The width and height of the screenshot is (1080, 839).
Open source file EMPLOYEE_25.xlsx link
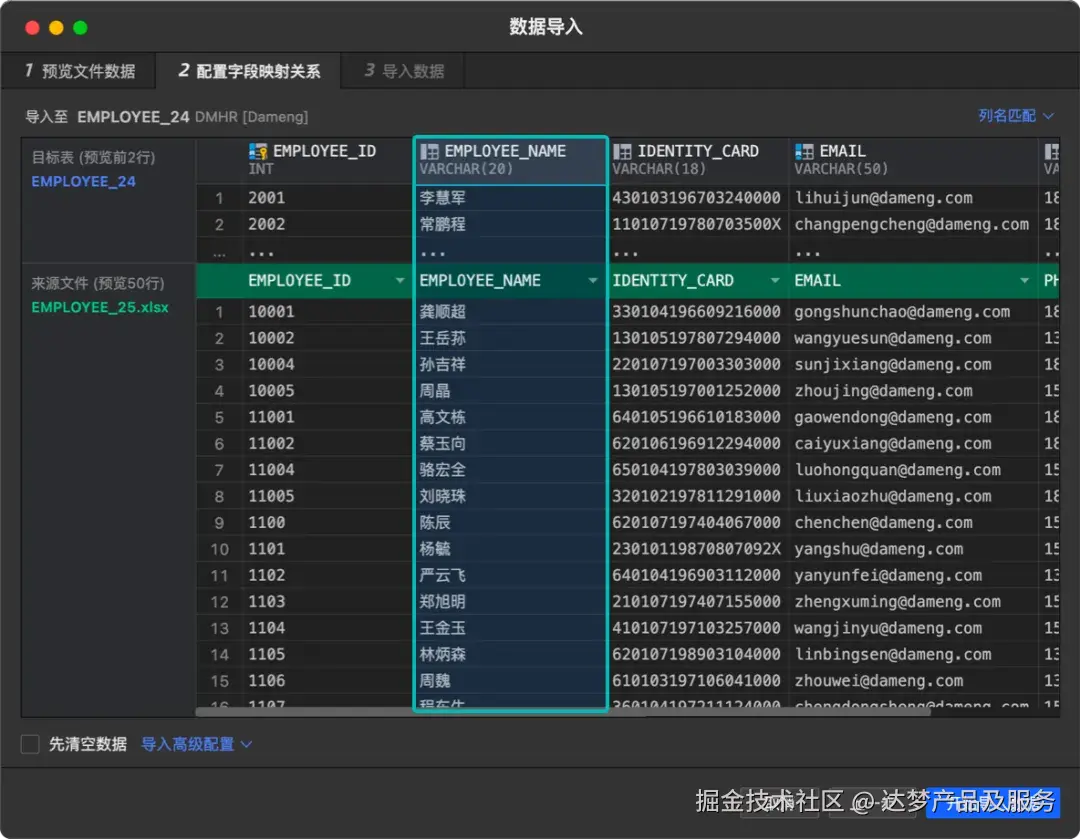[100, 307]
